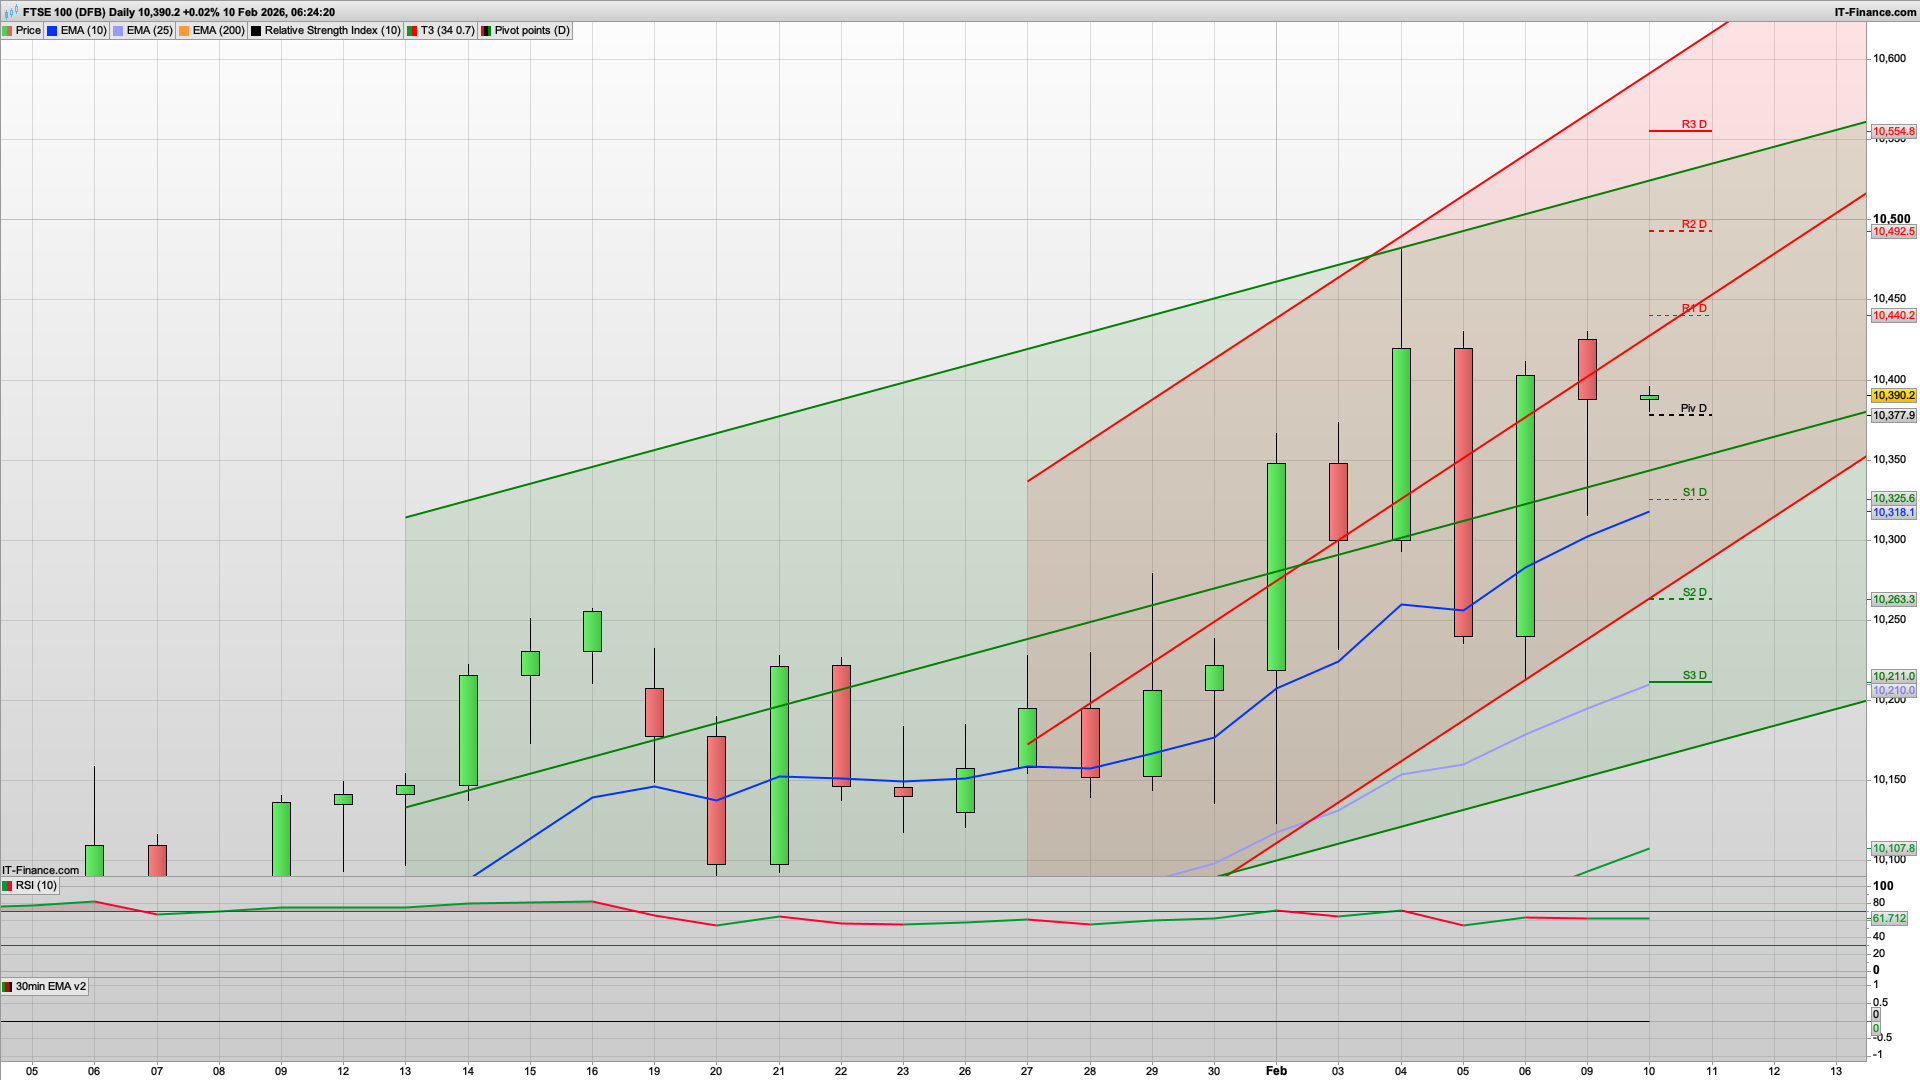Select the Feb label on the date axis
The height and width of the screenshot is (1080, 1920).
click(1277, 1070)
